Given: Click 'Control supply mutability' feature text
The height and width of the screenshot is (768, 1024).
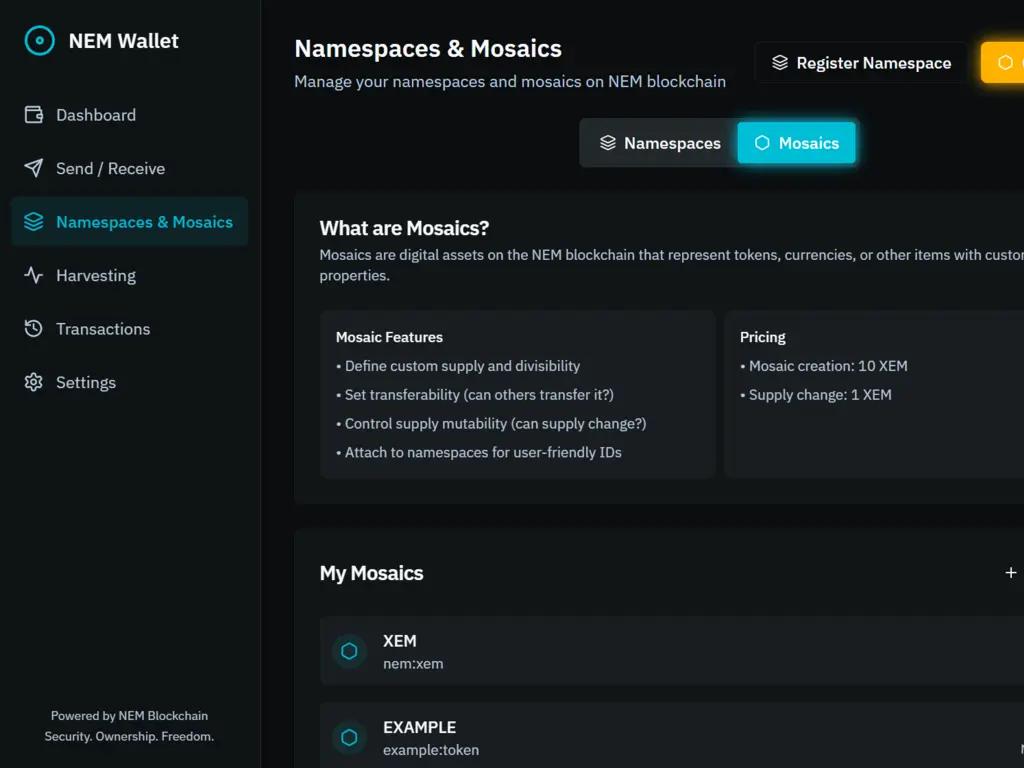Looking at the screenshot, I should (x=496, y=423).
